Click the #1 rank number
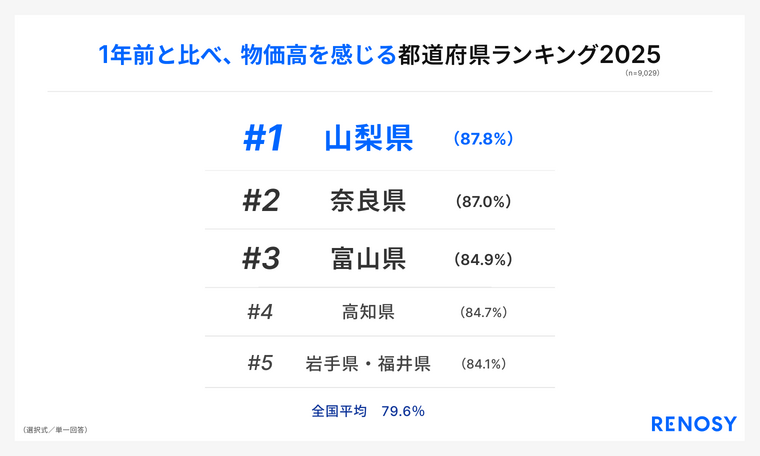The height and width of the screenshot is (456, 760). coord(263,139)
